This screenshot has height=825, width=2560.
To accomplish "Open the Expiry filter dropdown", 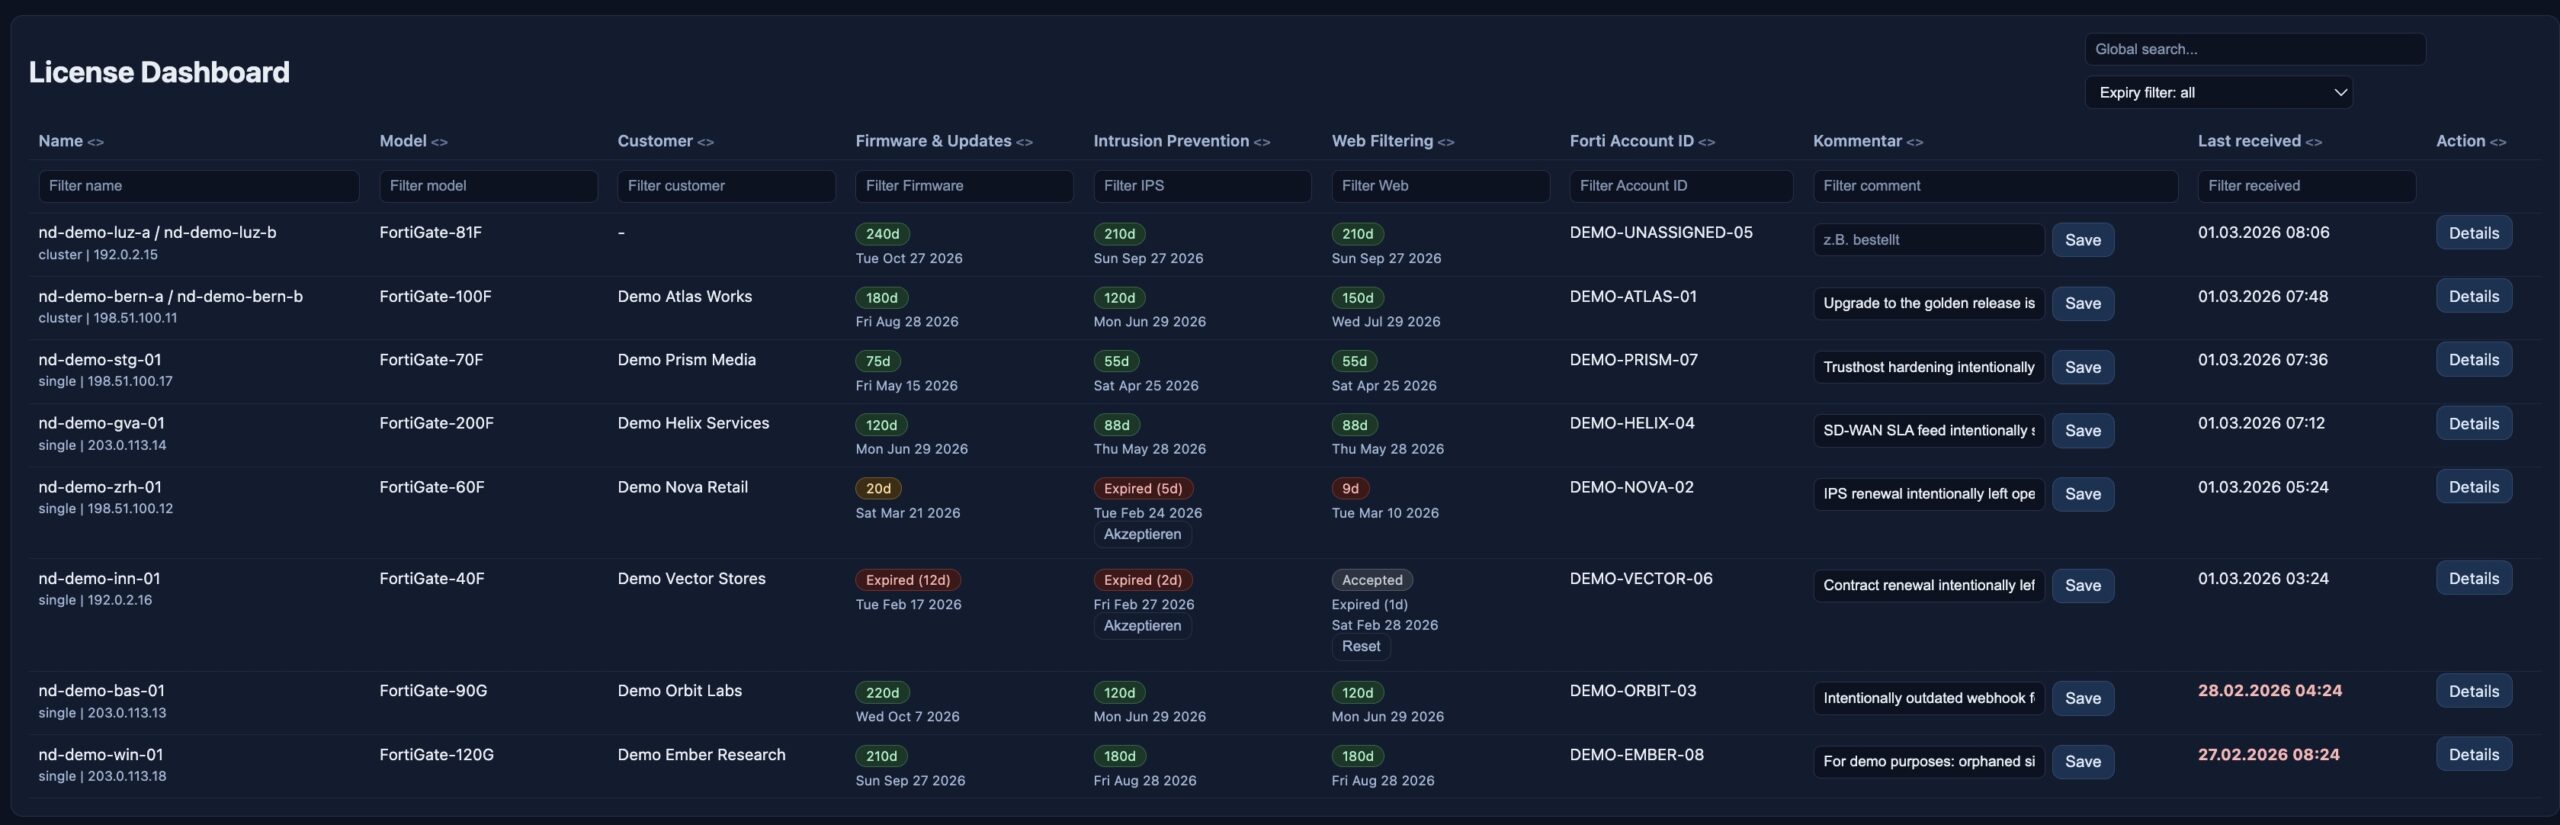I will pos(2218,92).
